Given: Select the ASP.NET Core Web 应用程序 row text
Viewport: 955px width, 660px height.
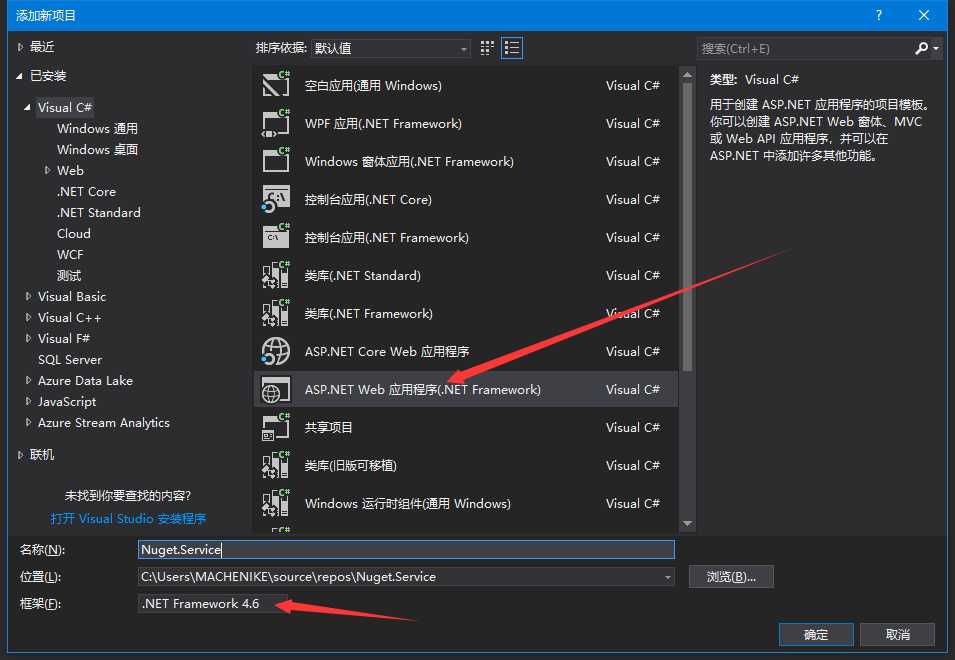Looking at the screenshot, I should pos(387,351).
